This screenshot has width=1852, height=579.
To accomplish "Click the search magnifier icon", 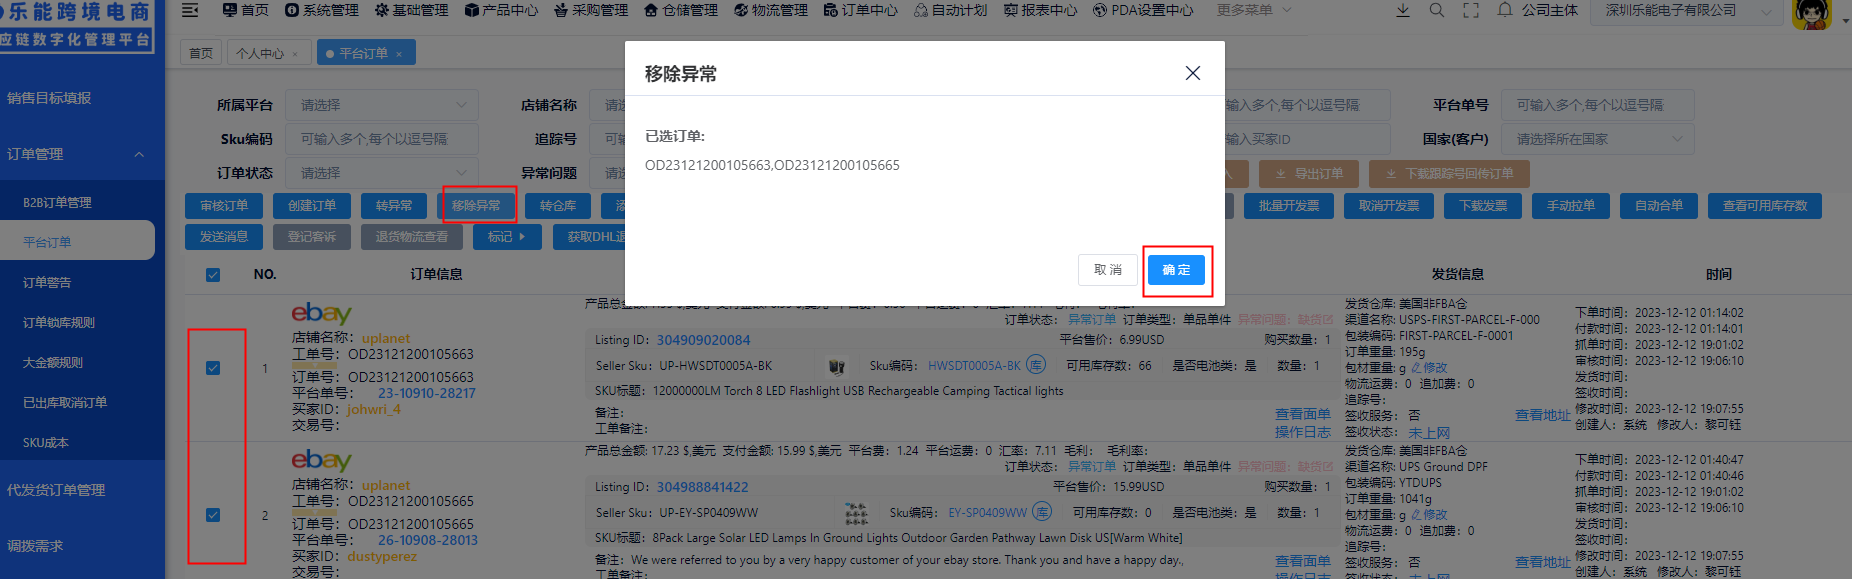I will coord(1437,10).
